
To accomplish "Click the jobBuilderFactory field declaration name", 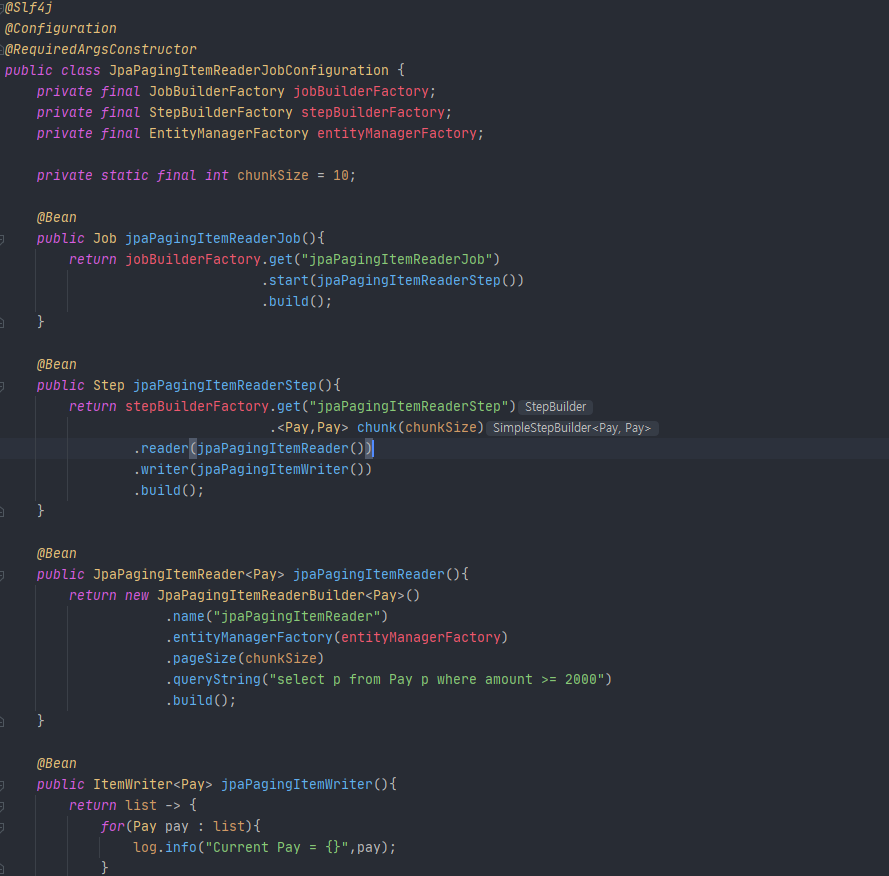I will (361, 91).
